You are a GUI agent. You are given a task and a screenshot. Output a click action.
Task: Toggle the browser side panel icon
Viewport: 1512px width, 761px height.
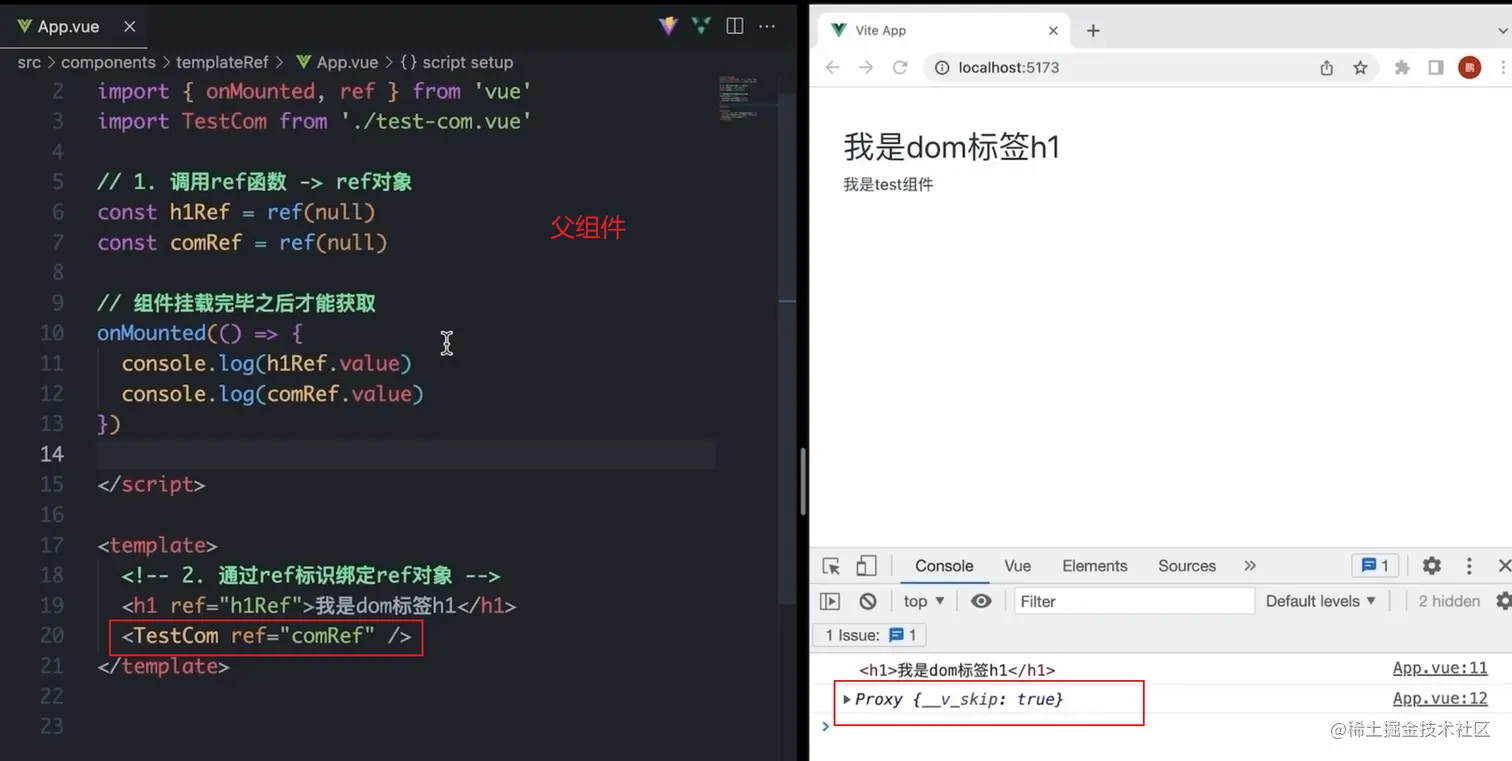pyautogui.click(x=1435, y=67)
